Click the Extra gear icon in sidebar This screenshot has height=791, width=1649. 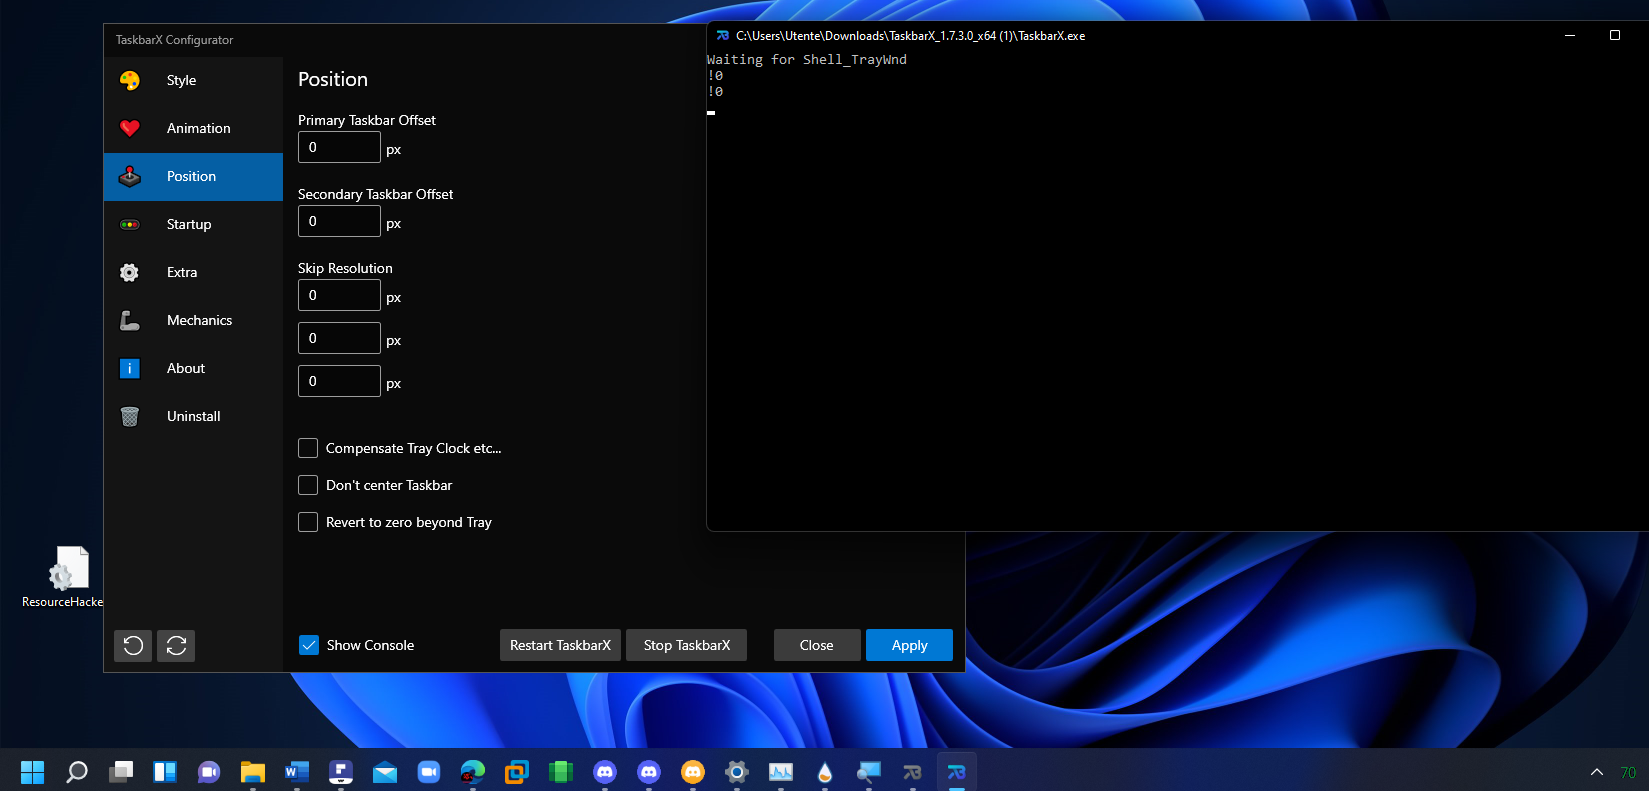130,272
